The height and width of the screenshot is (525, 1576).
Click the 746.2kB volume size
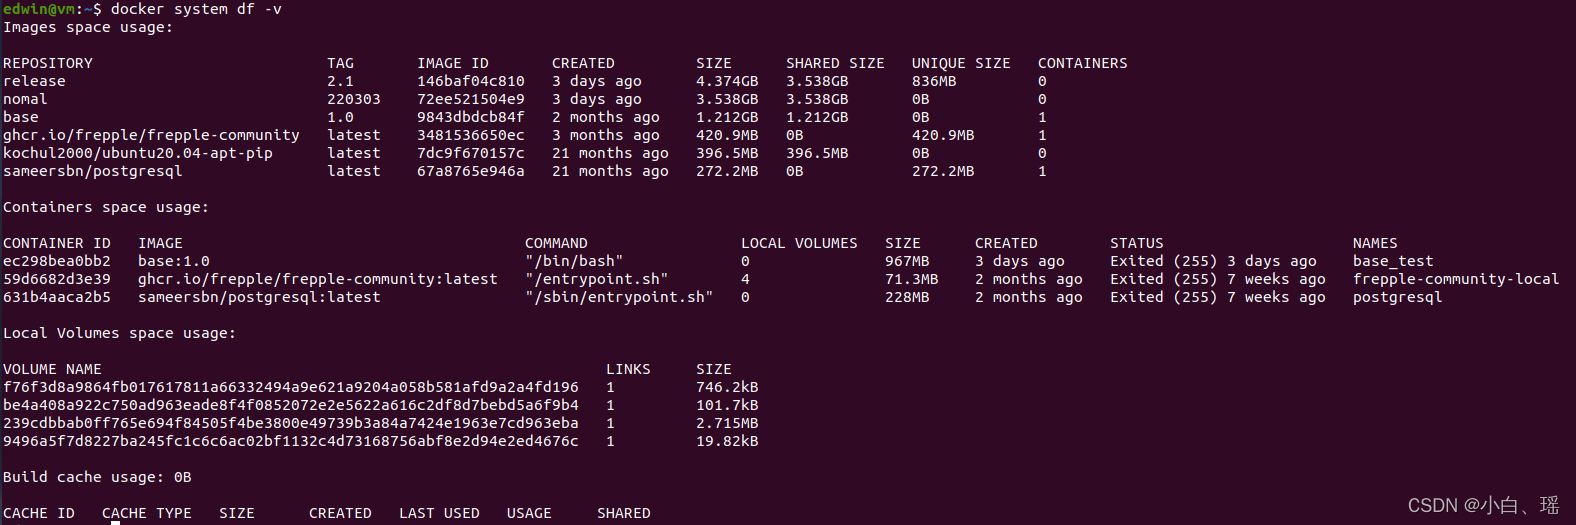pyautogui.click(x=727, y=387)
